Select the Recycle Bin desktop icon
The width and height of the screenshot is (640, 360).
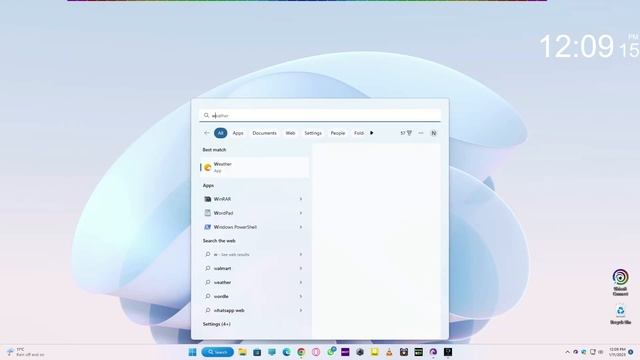point(620,315)
